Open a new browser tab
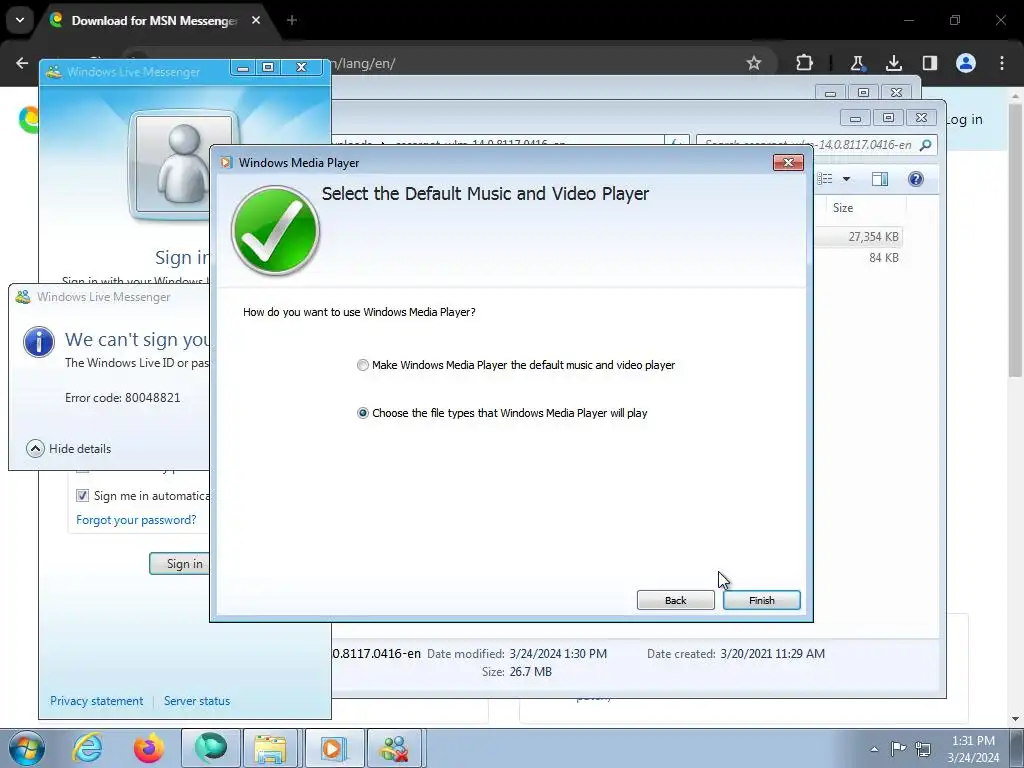 (292, 20)
